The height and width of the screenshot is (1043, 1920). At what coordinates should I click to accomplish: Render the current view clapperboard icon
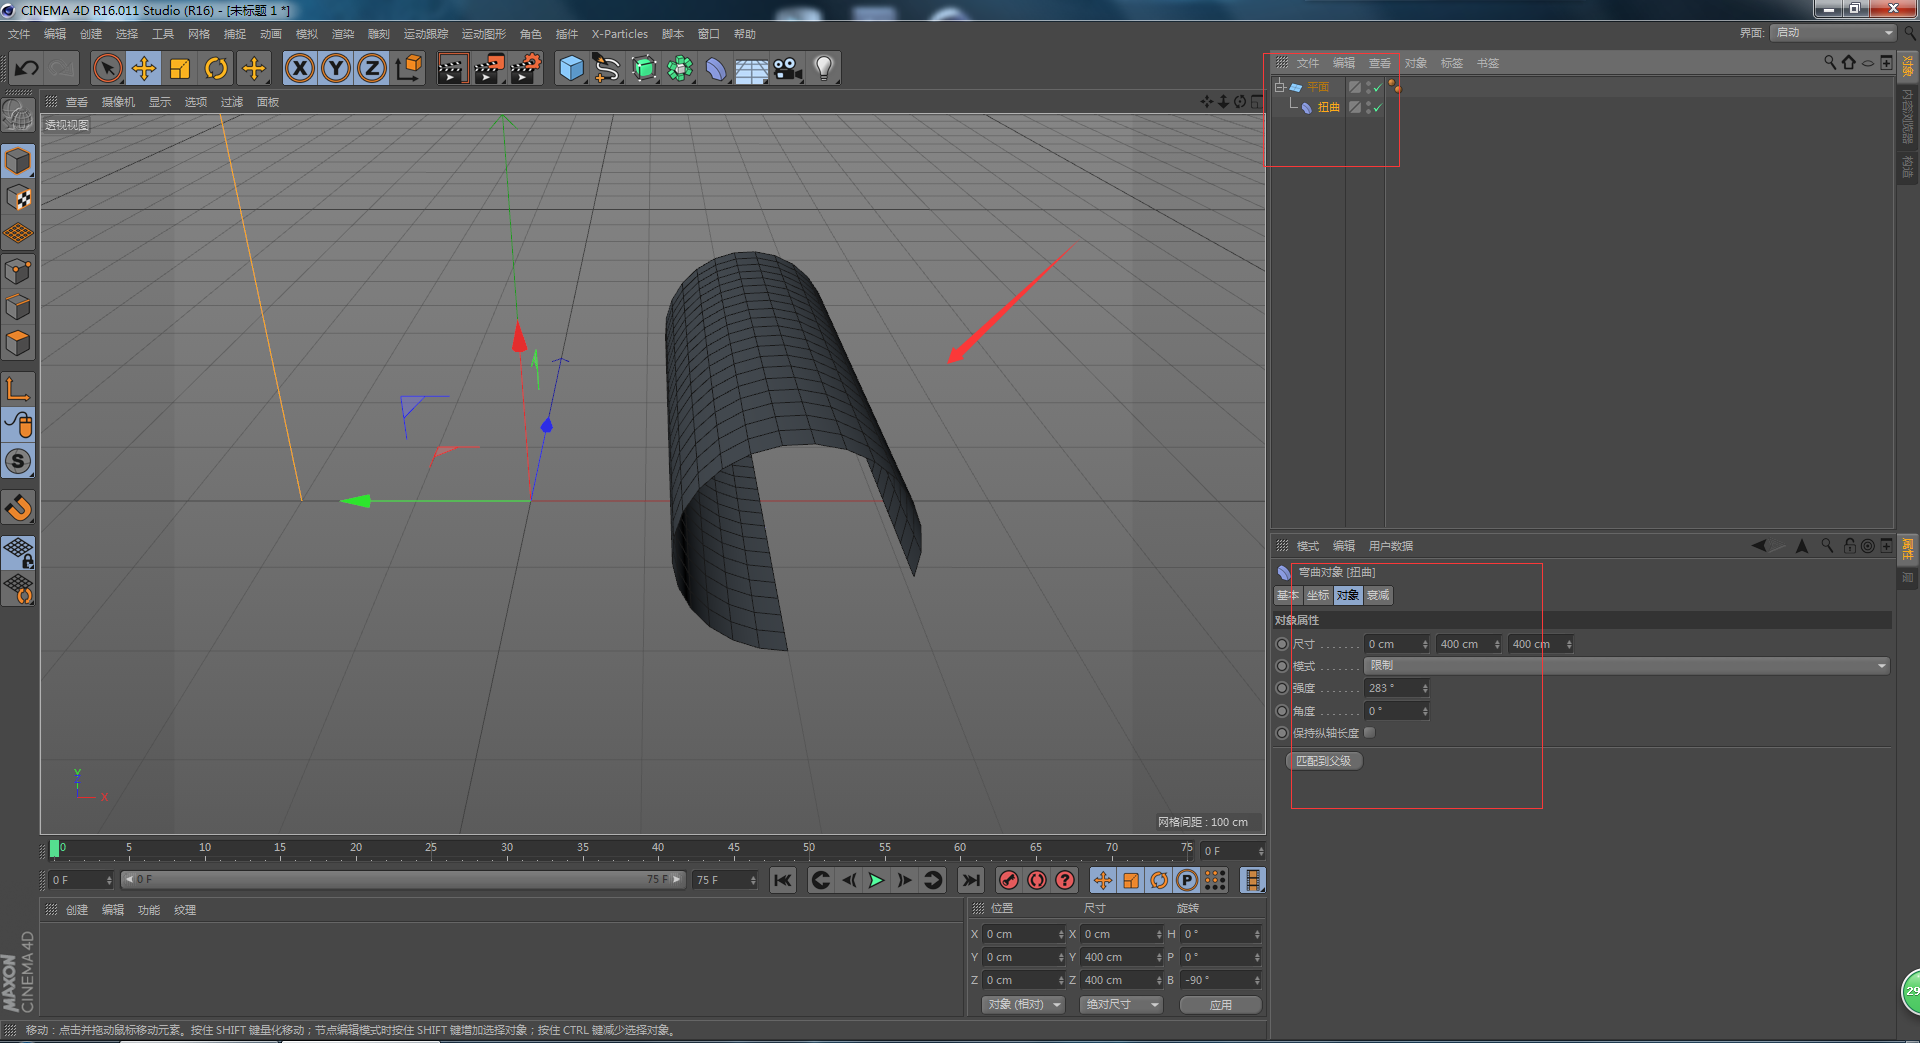(x=452, y=69)
